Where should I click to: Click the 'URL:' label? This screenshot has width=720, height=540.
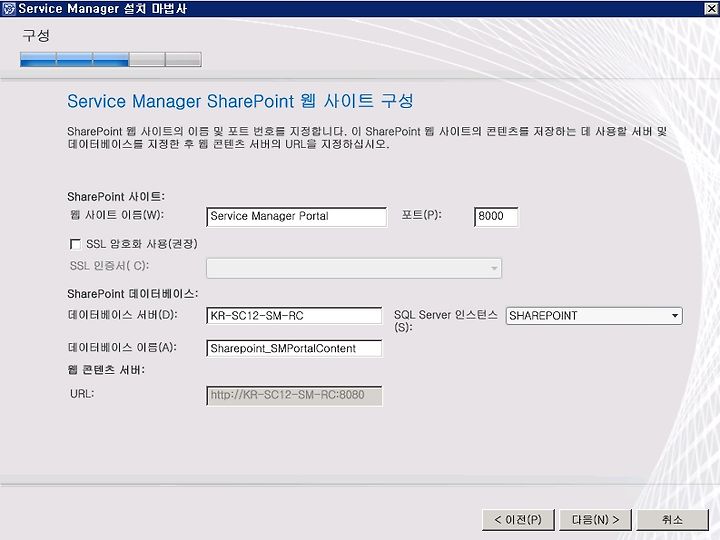coord(82,394)
